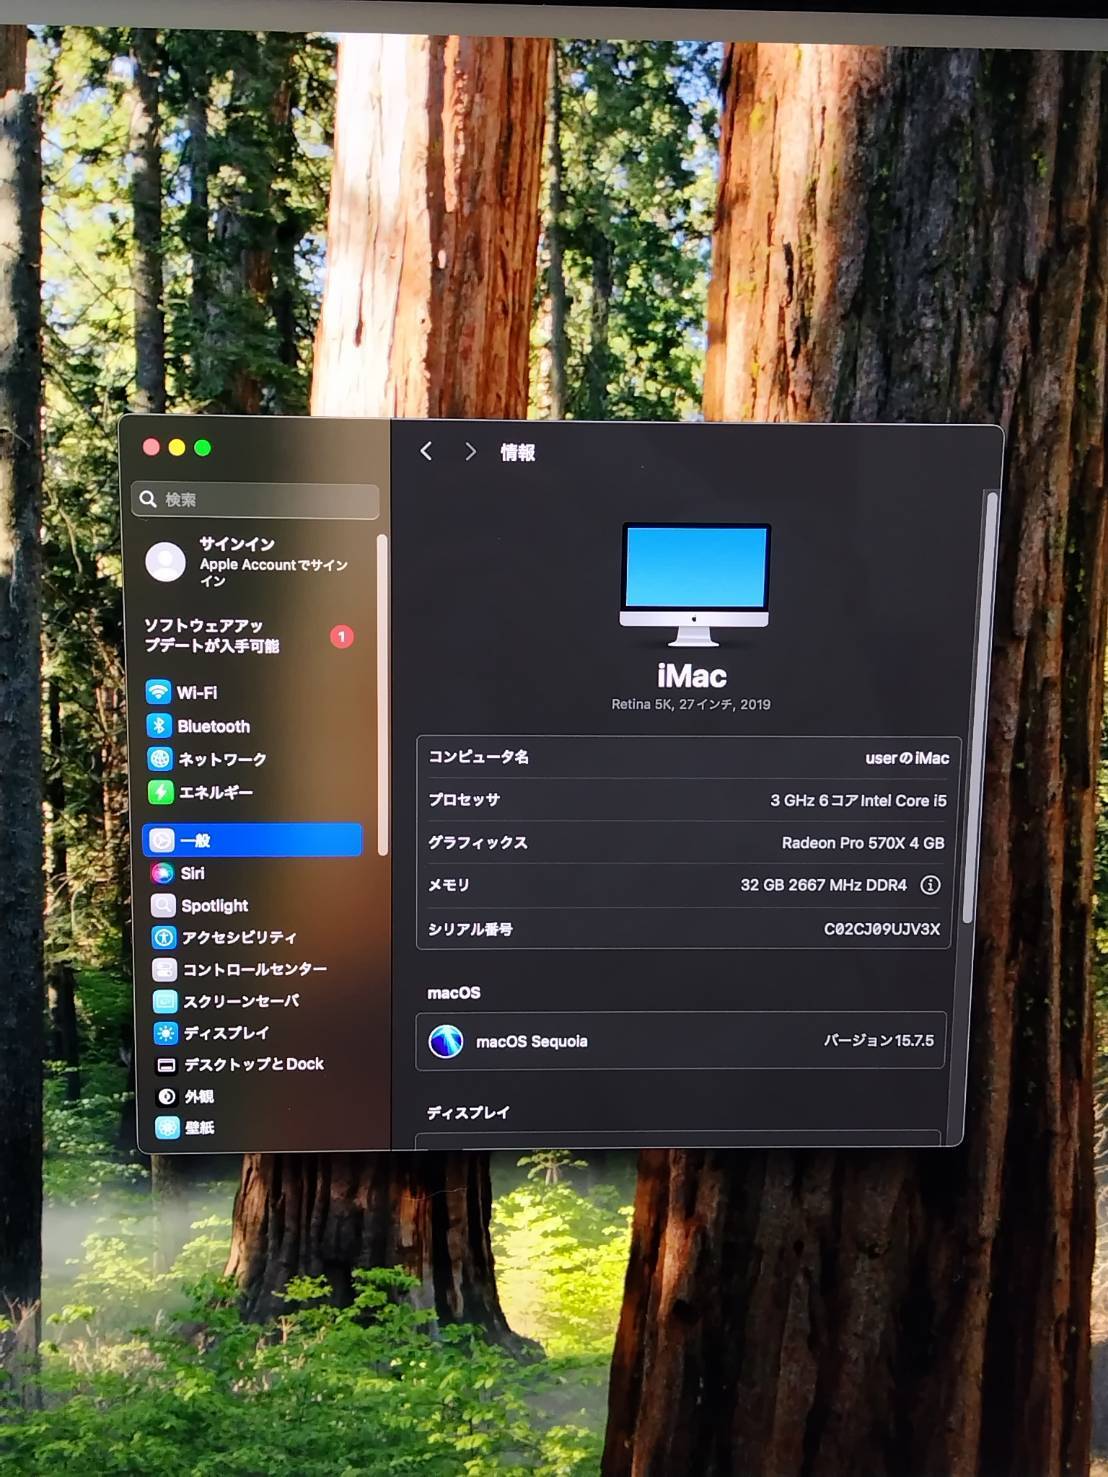This screenshot has height=1477, width=1108.
Task: Go forward with the right chevron
Action: 470,452
